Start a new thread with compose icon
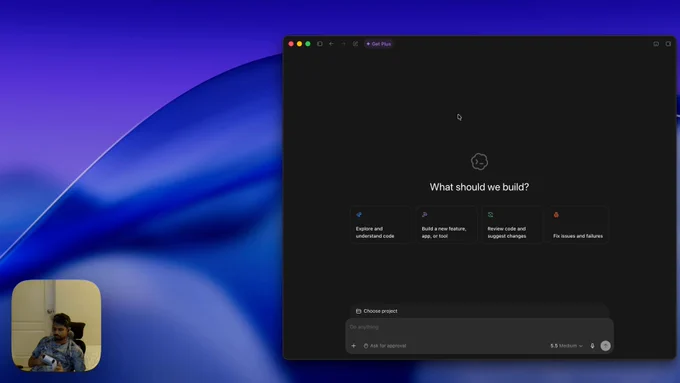The height and width of the screenshot is (383, 680). 355,44
